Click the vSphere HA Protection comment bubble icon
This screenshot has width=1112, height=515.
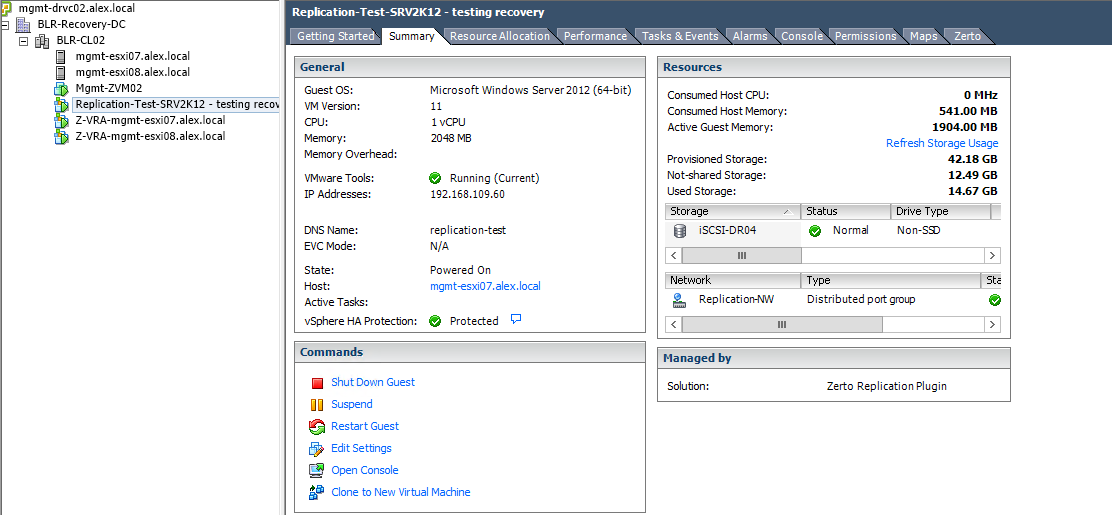(516, 320)
